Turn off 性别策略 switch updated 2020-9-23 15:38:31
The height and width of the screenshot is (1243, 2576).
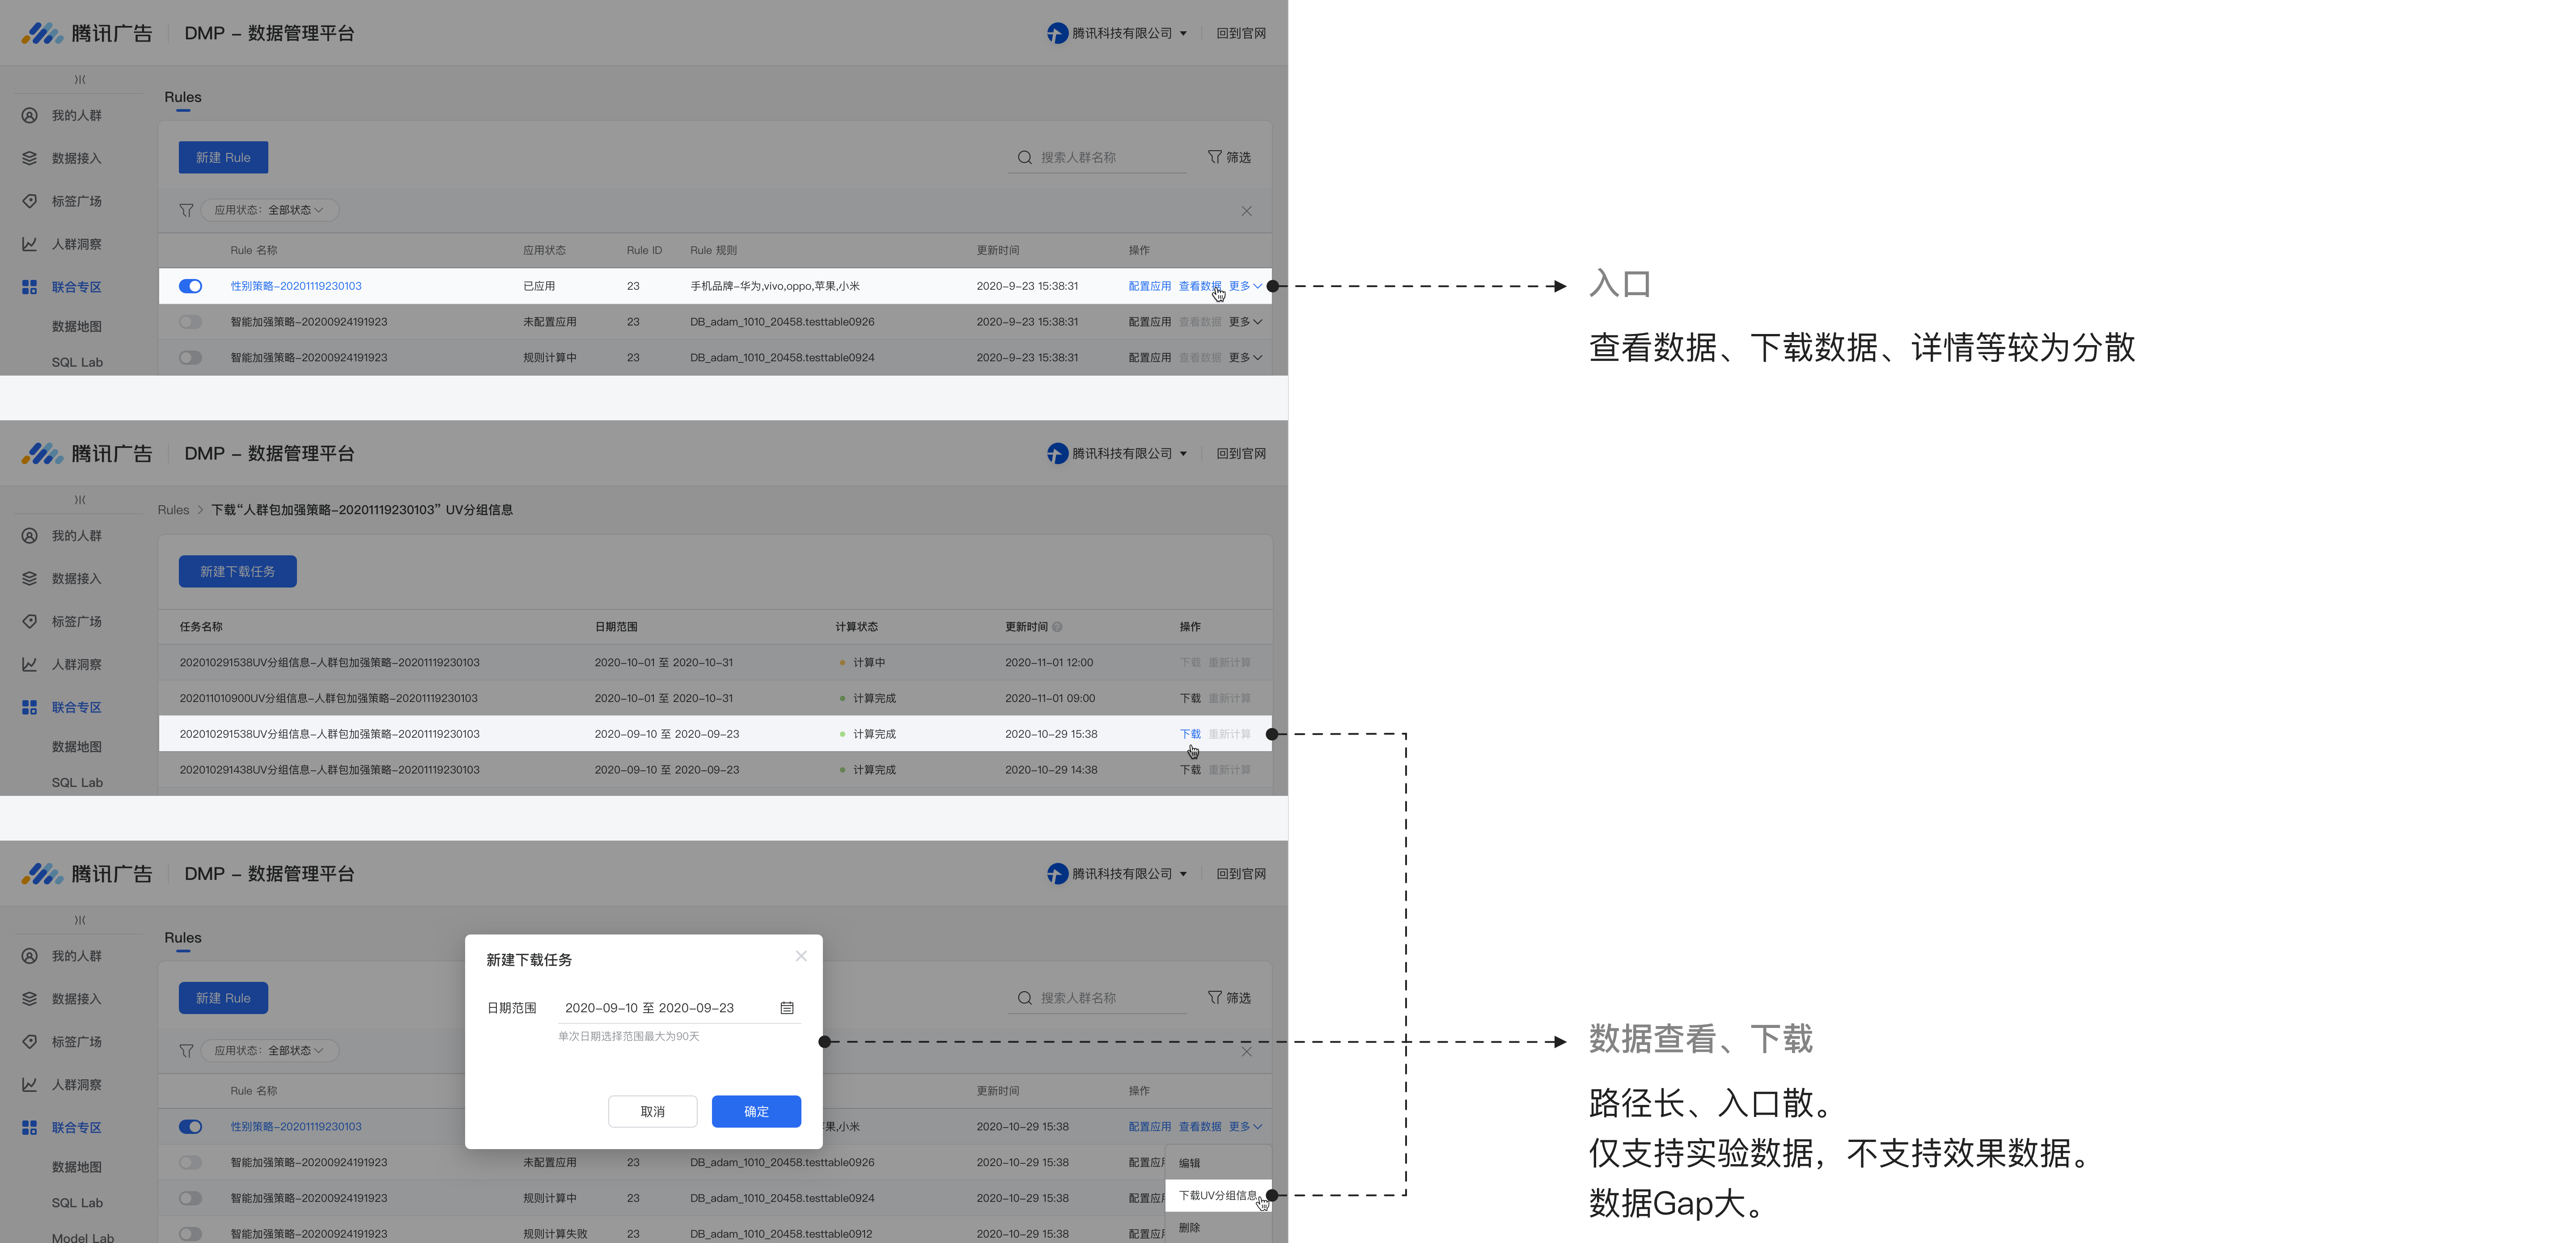pyautogui.click(x=190, y=286)
